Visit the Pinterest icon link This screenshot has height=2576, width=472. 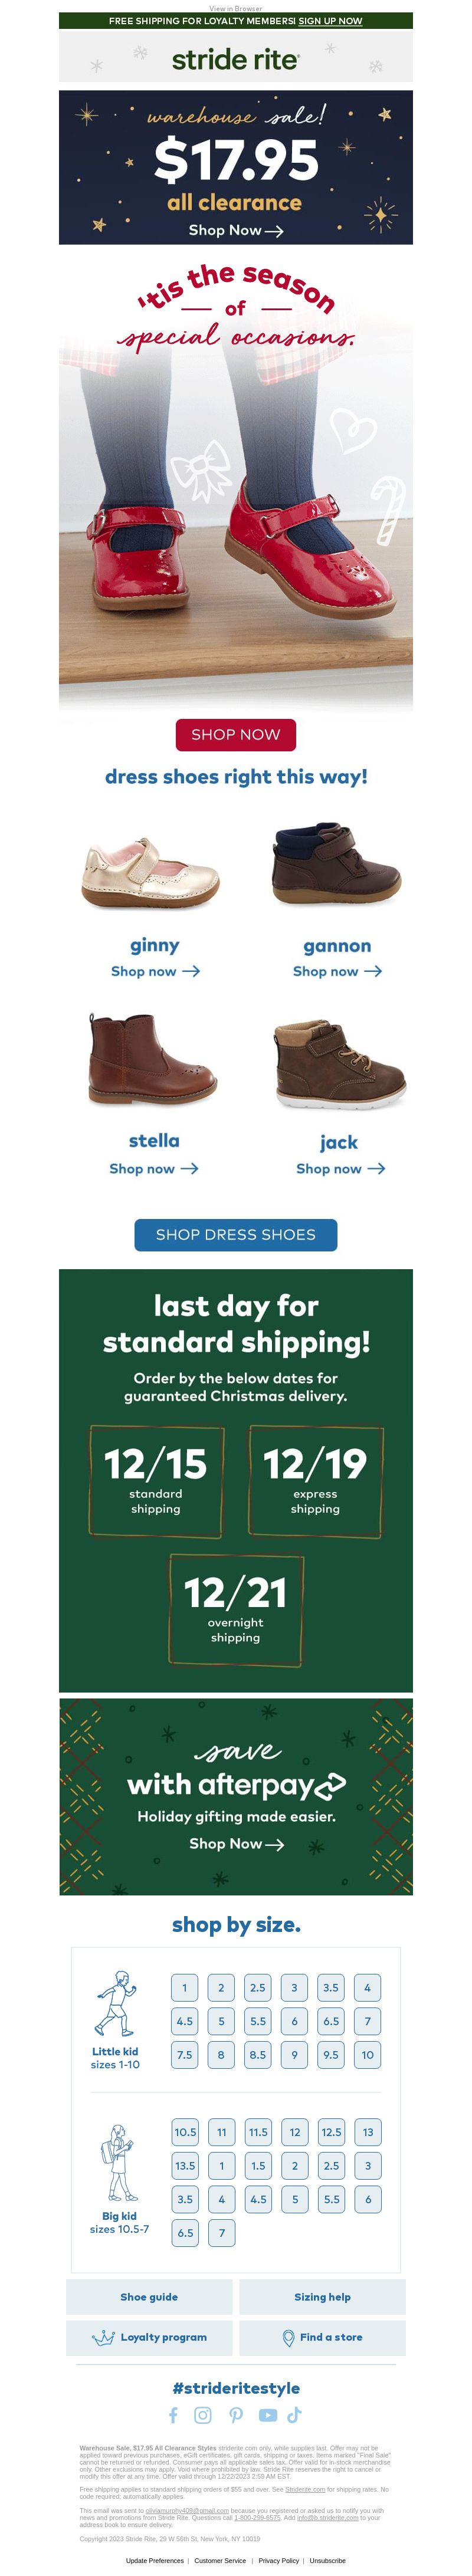236,2414
